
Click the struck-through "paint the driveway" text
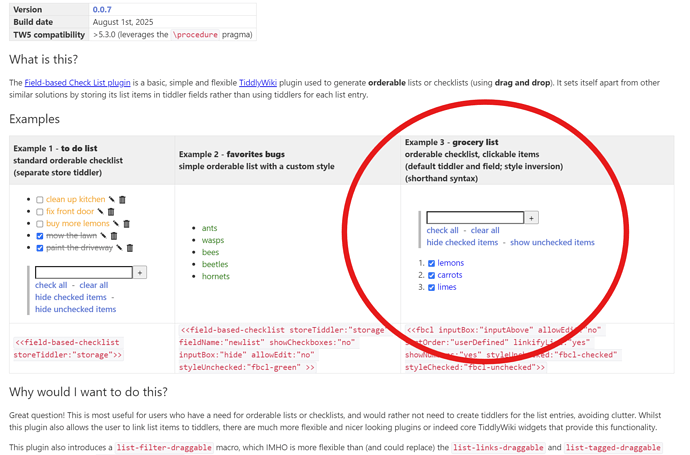click(x=80, y=248)
